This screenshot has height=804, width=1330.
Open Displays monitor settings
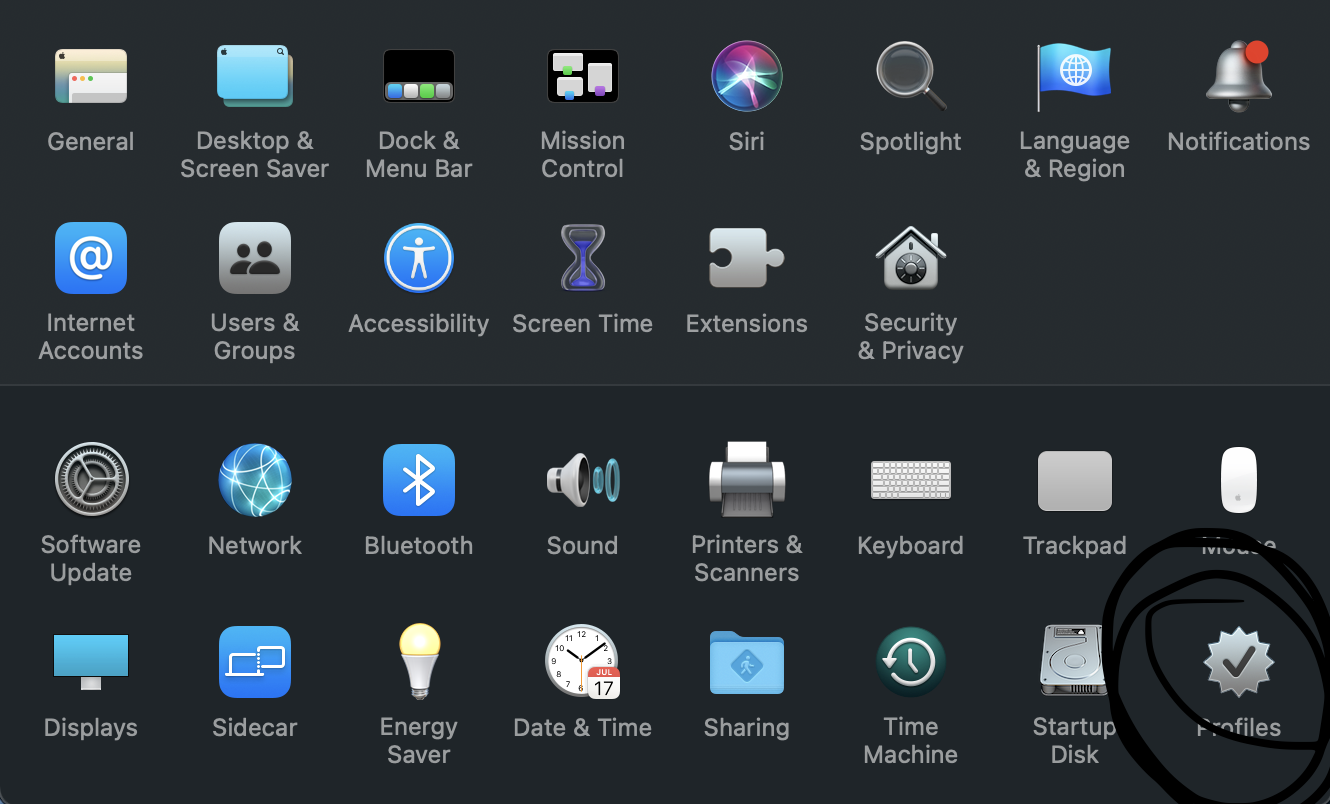pos(91,661)
